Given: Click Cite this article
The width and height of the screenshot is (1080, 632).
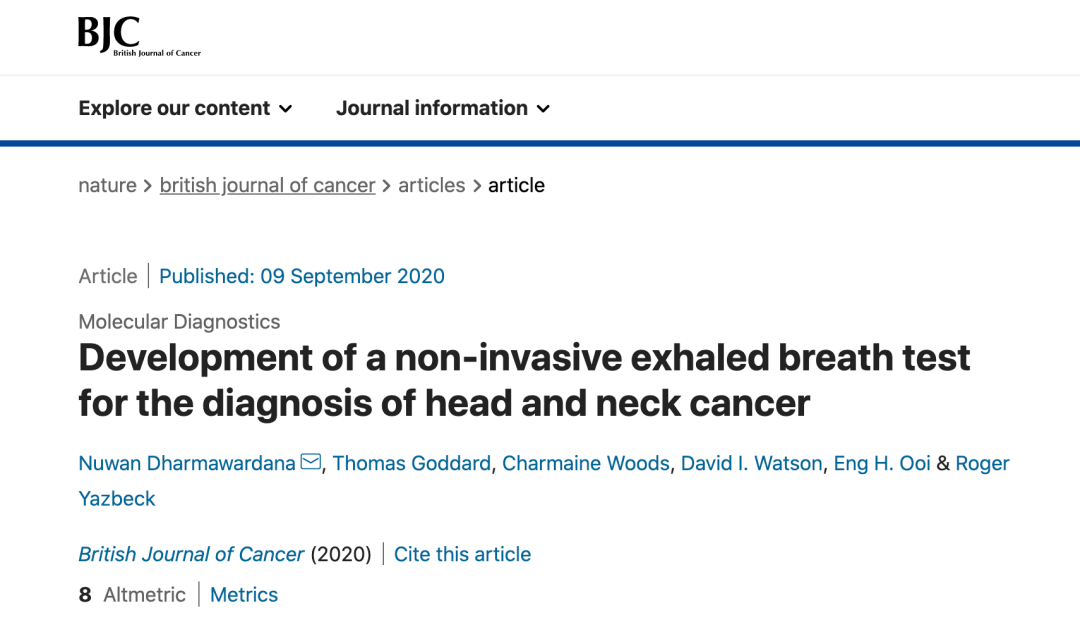Looking at the screenshot, I should [x=462, y=554].
